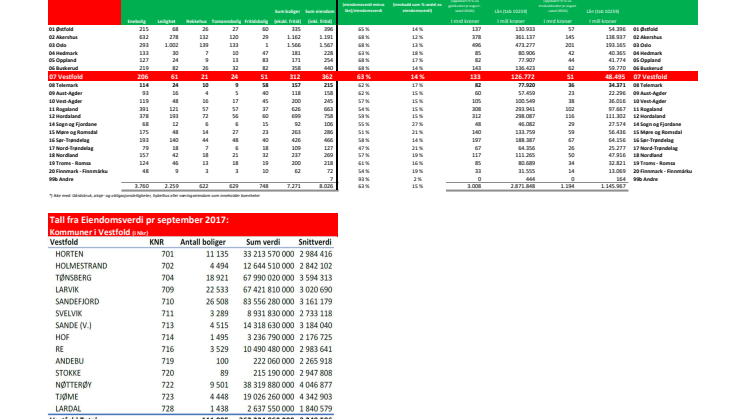Click the 'HOF' row label
Screen dimensions: 746x419
tap(62, 338)
